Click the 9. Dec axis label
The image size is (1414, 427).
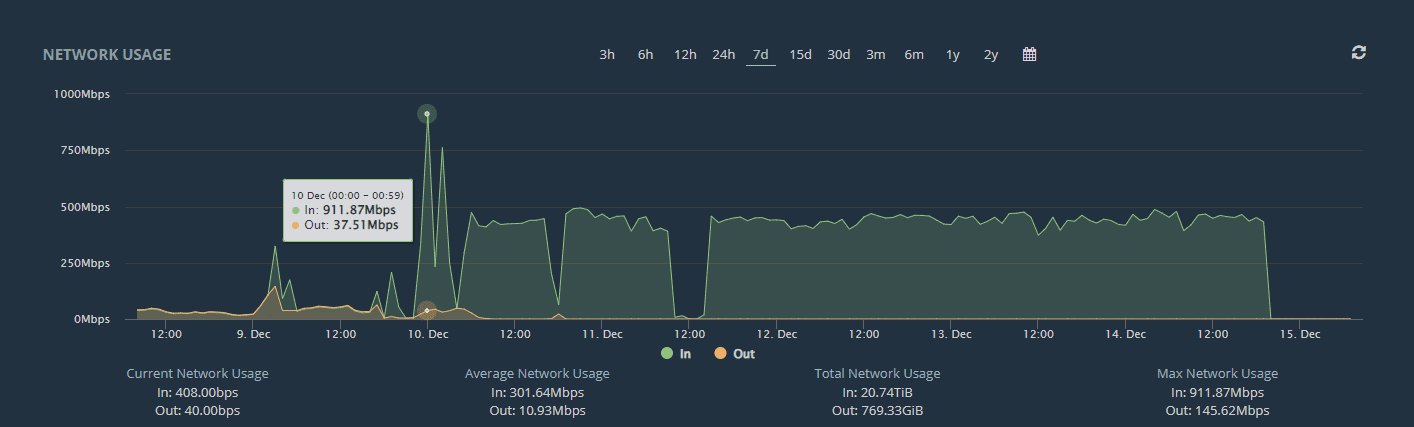[x=253, y=333]
